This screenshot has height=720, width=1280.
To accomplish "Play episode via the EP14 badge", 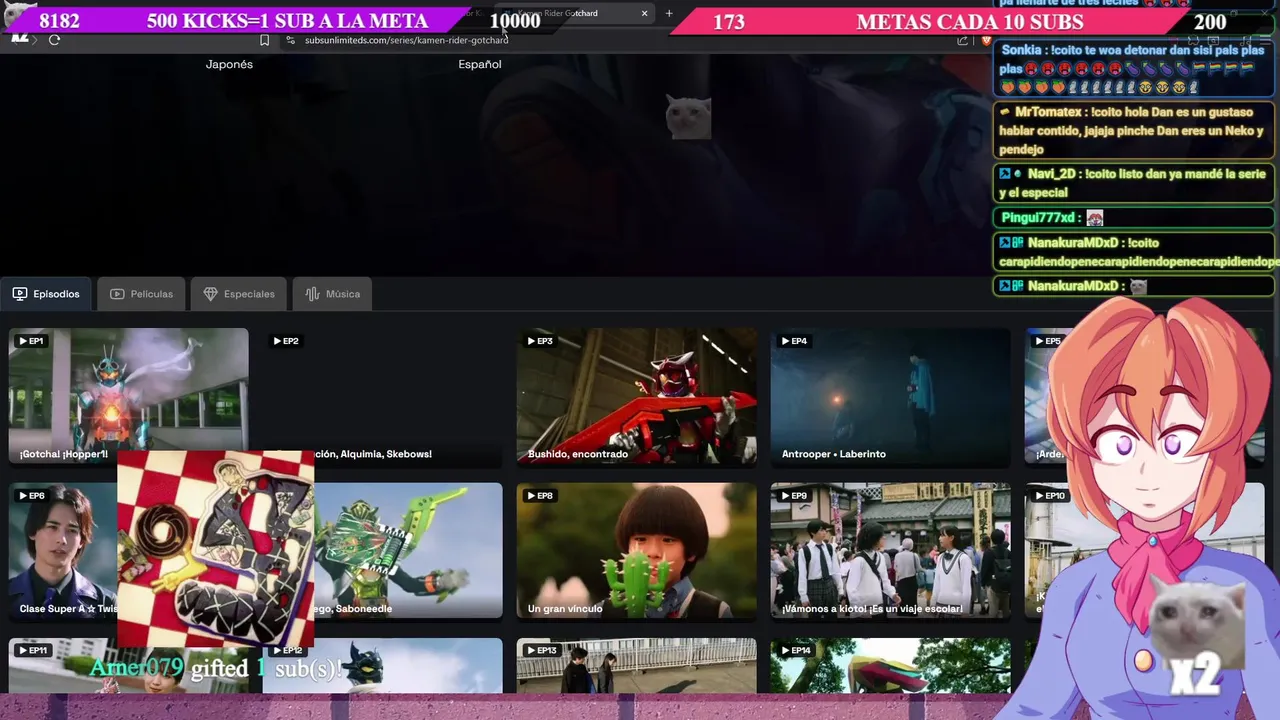I will coord(795,651).
